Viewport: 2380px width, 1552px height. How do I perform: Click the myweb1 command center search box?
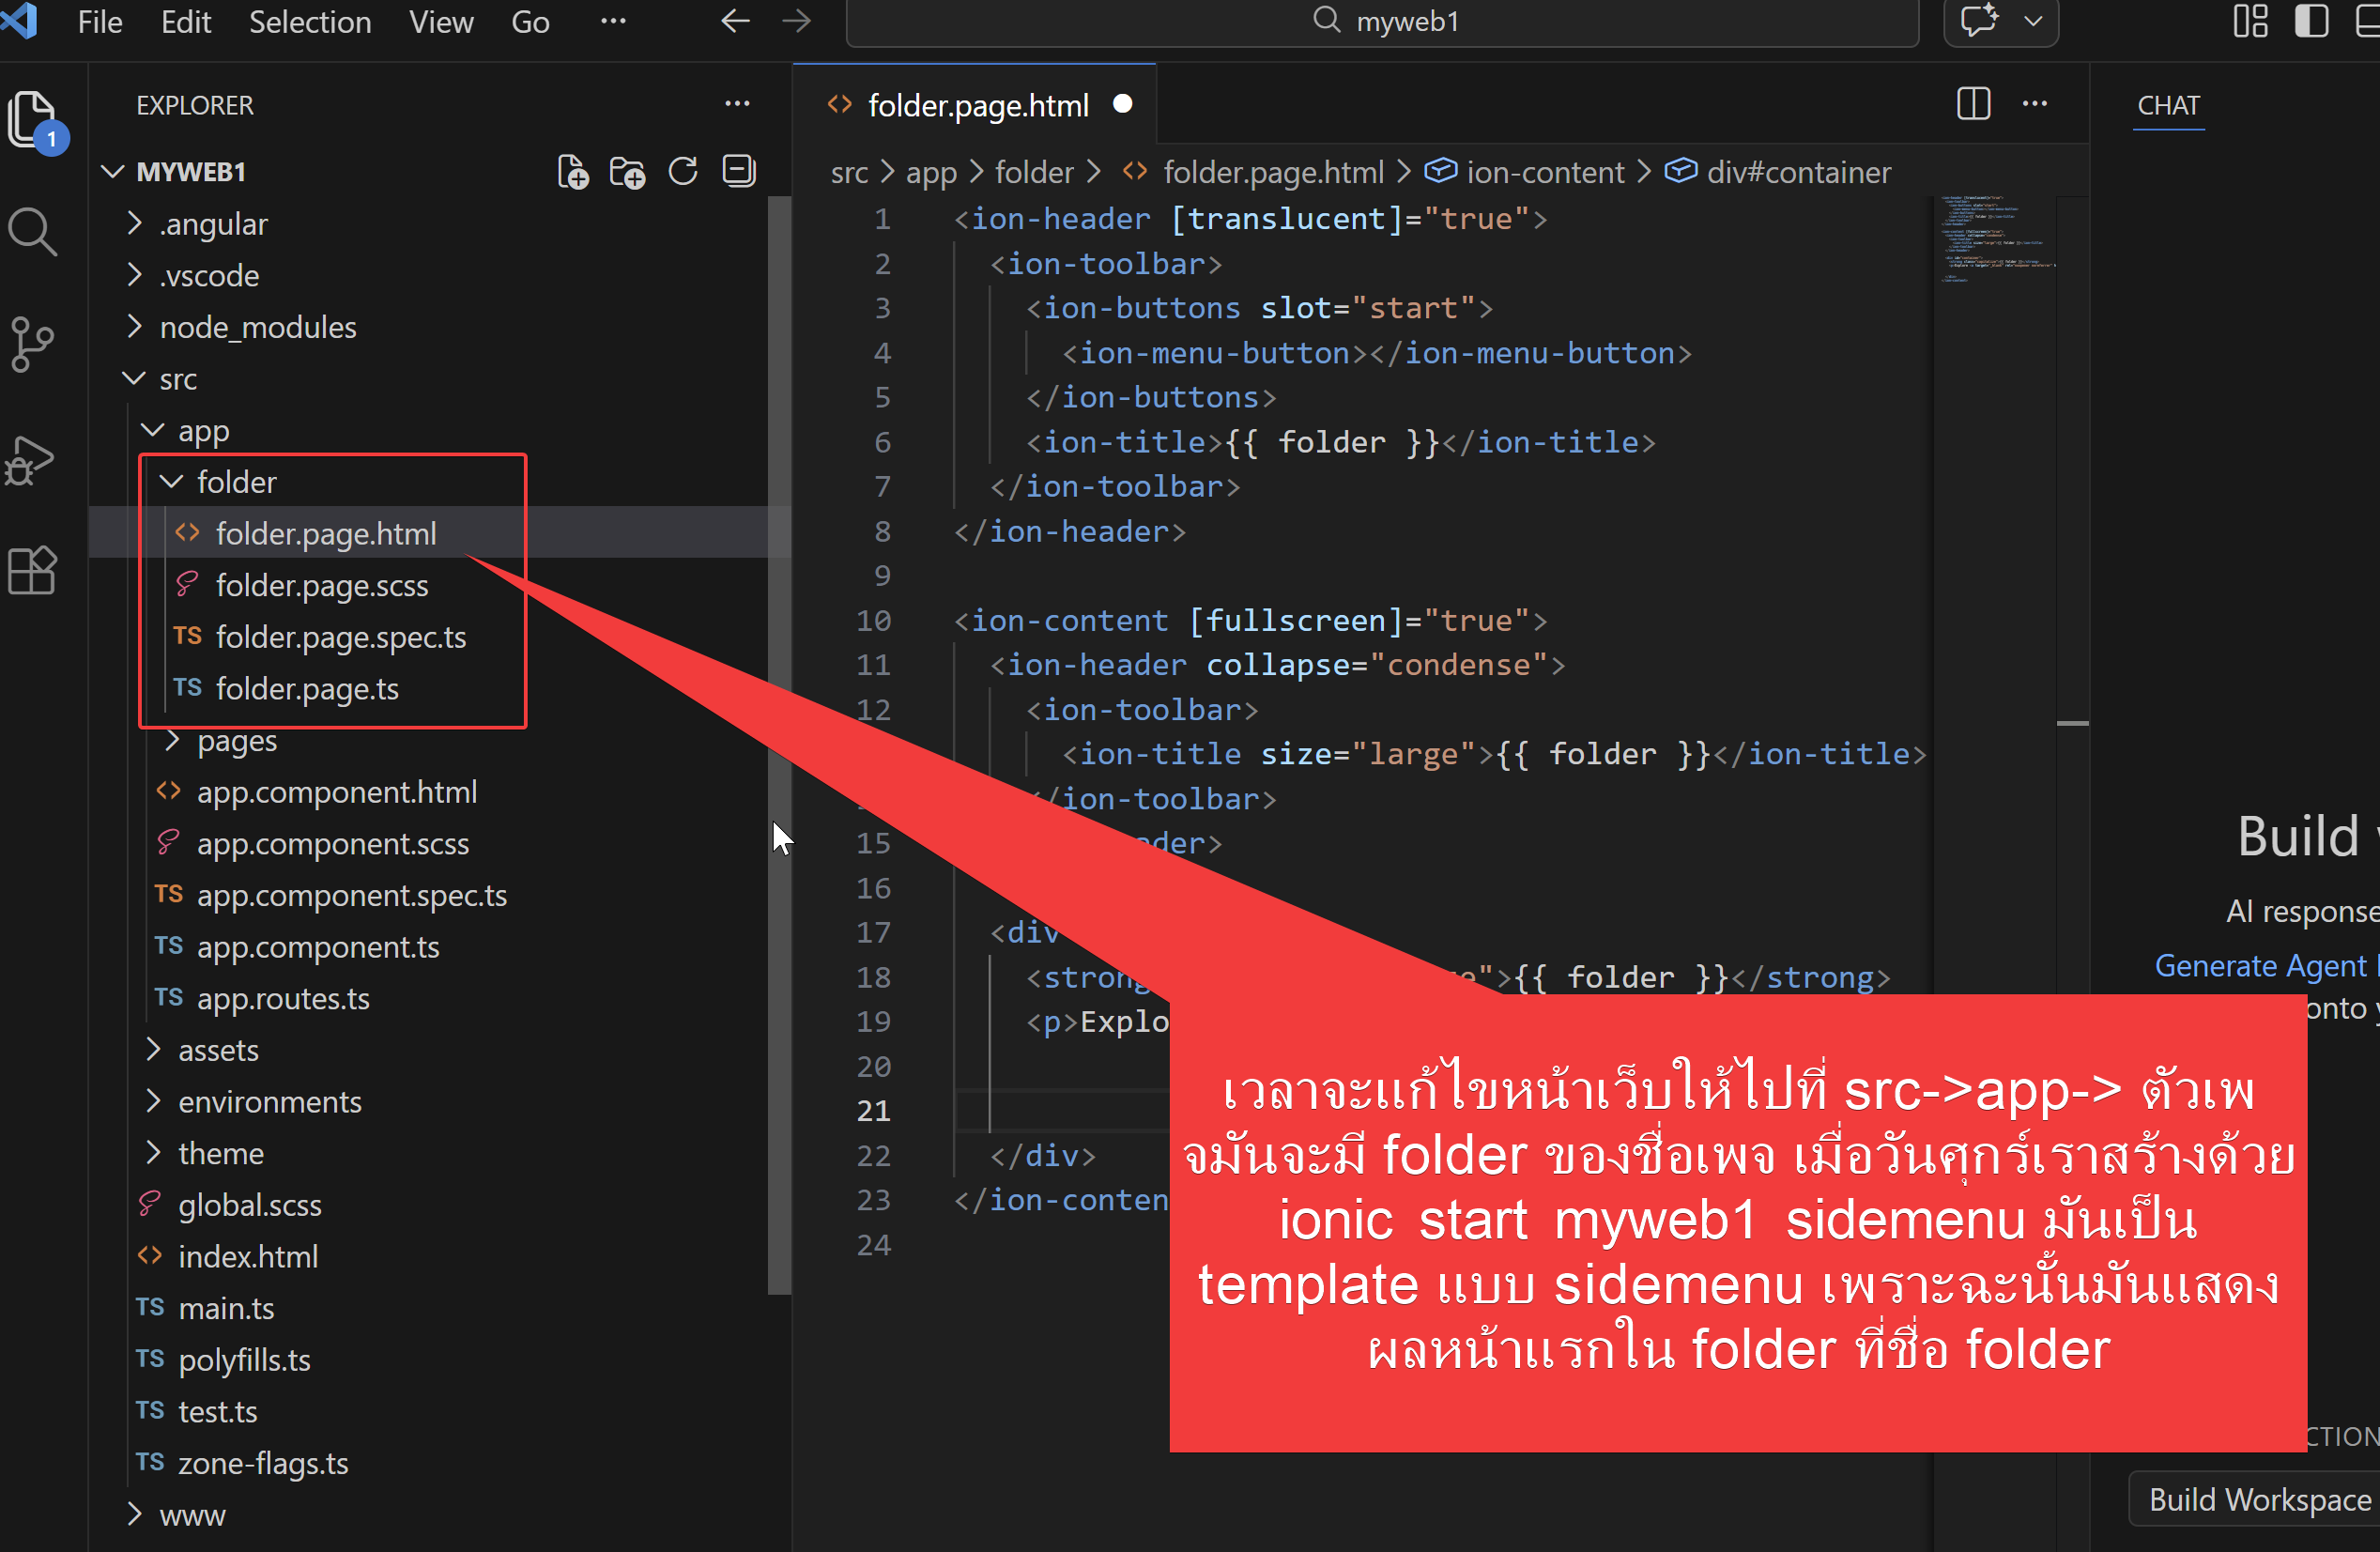[x=1384, y=21]
